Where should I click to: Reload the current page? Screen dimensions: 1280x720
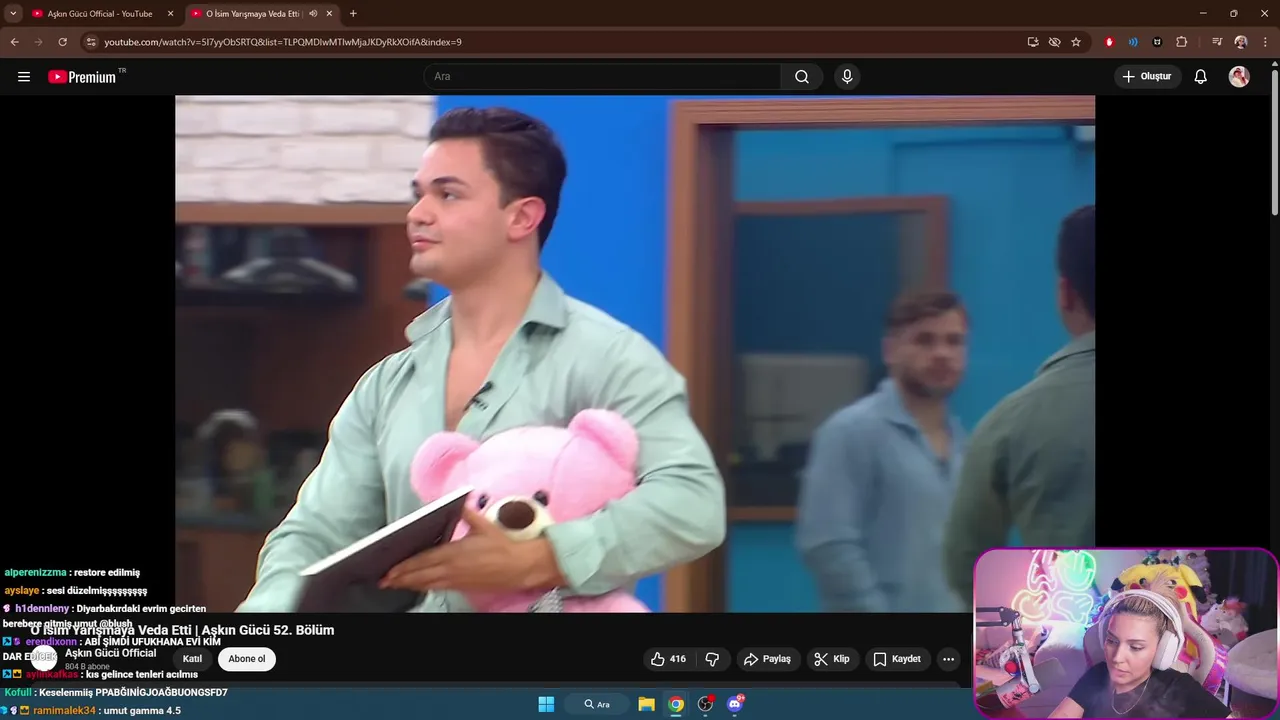pos(62,42)
